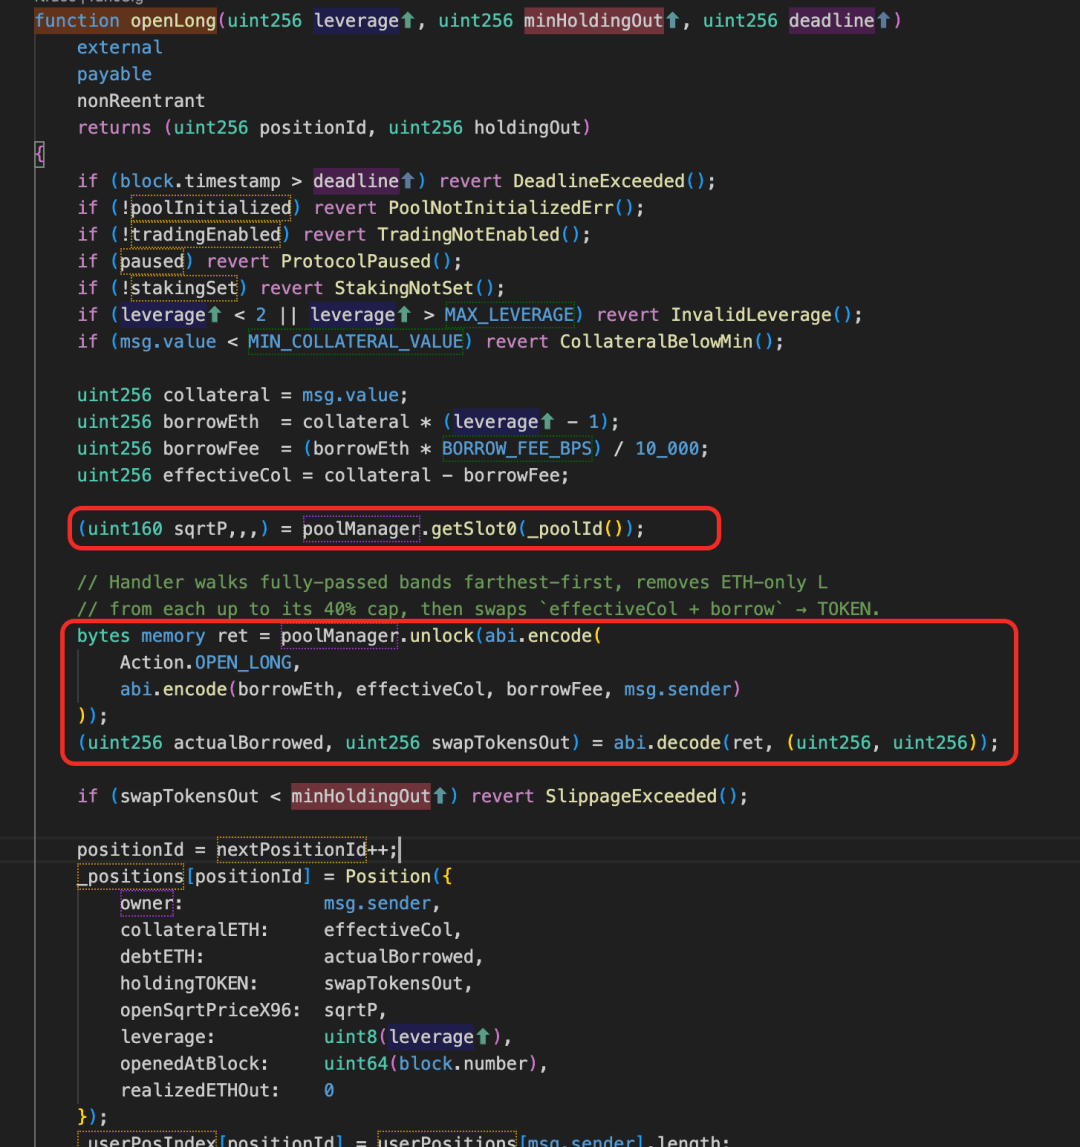1080x1147 pixels.
Task: Click the nextPositionId variable
Action: click(x=291, y=849)
